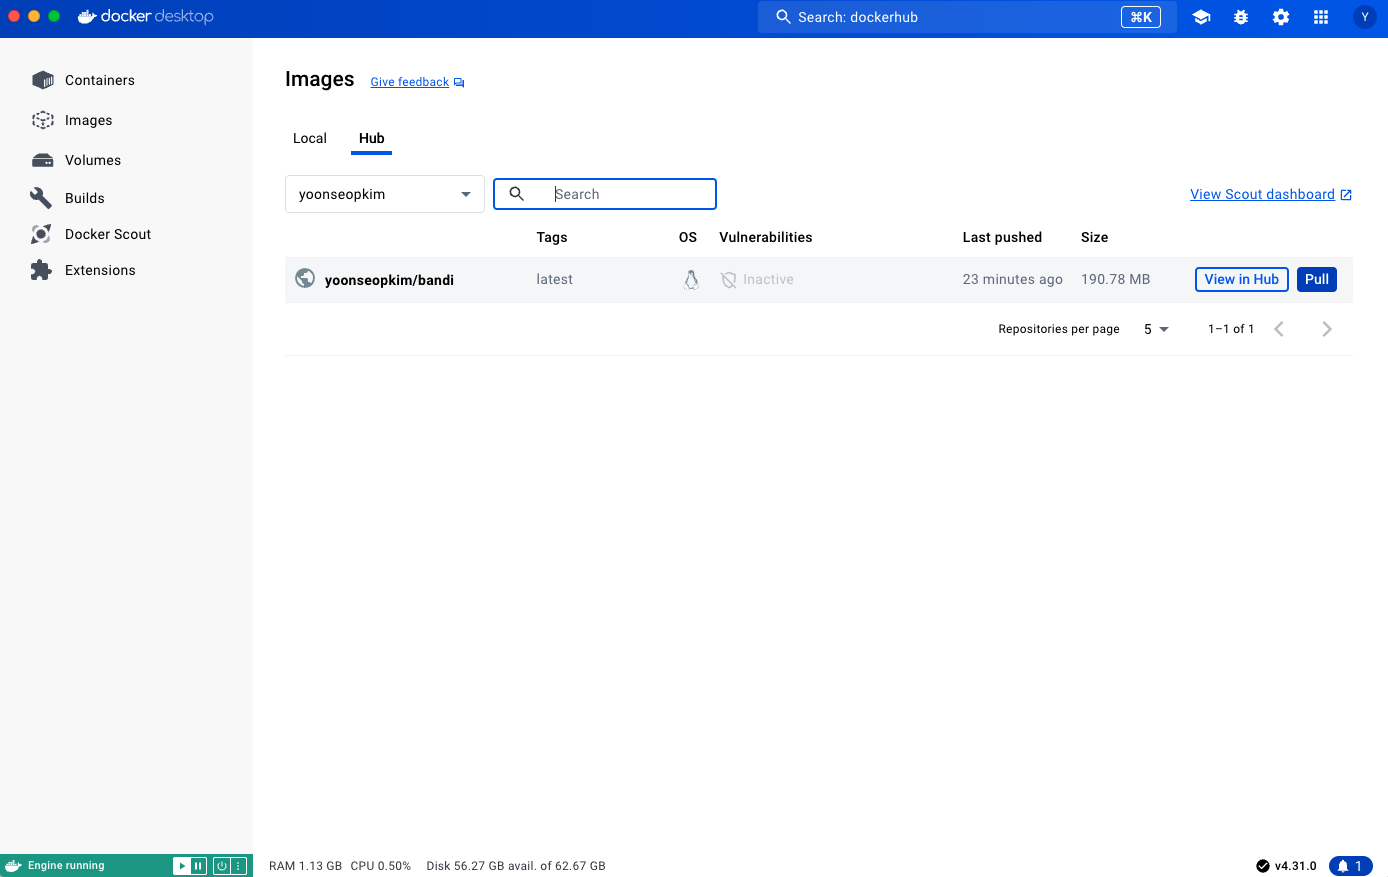Click the inactive vulnerabilities shield icon

(x=729, y=280)
